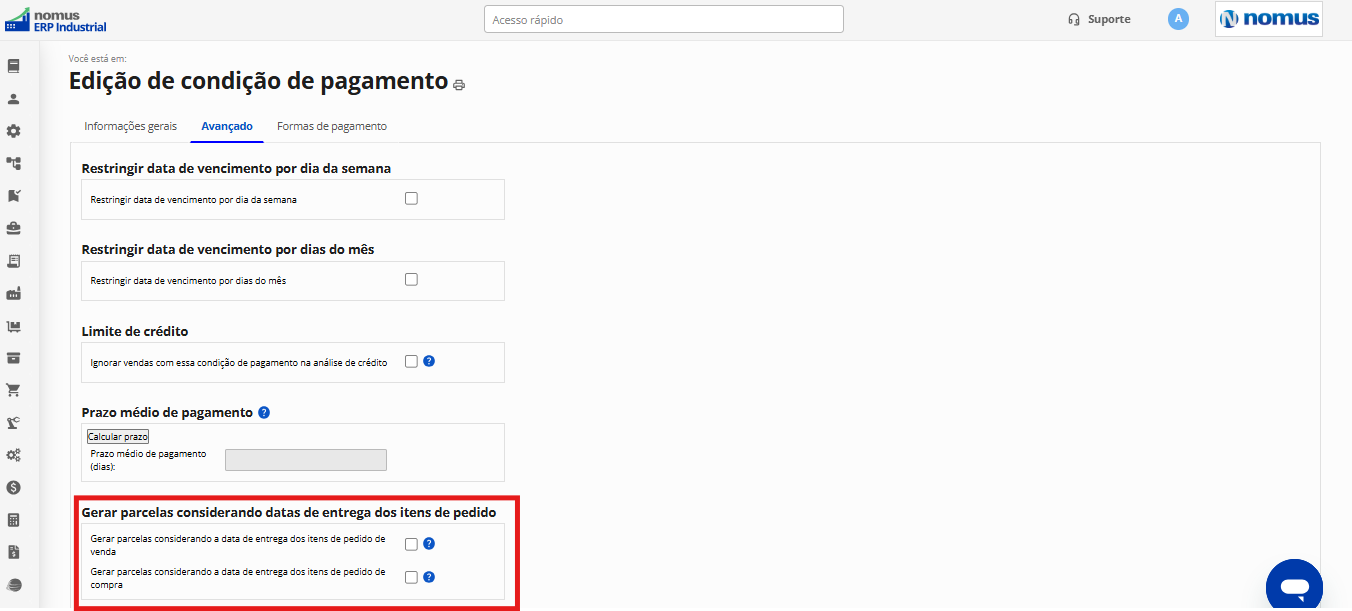Open the person icon in sidebar
This screenshot has height=611, width=1352.
point(14,99)
